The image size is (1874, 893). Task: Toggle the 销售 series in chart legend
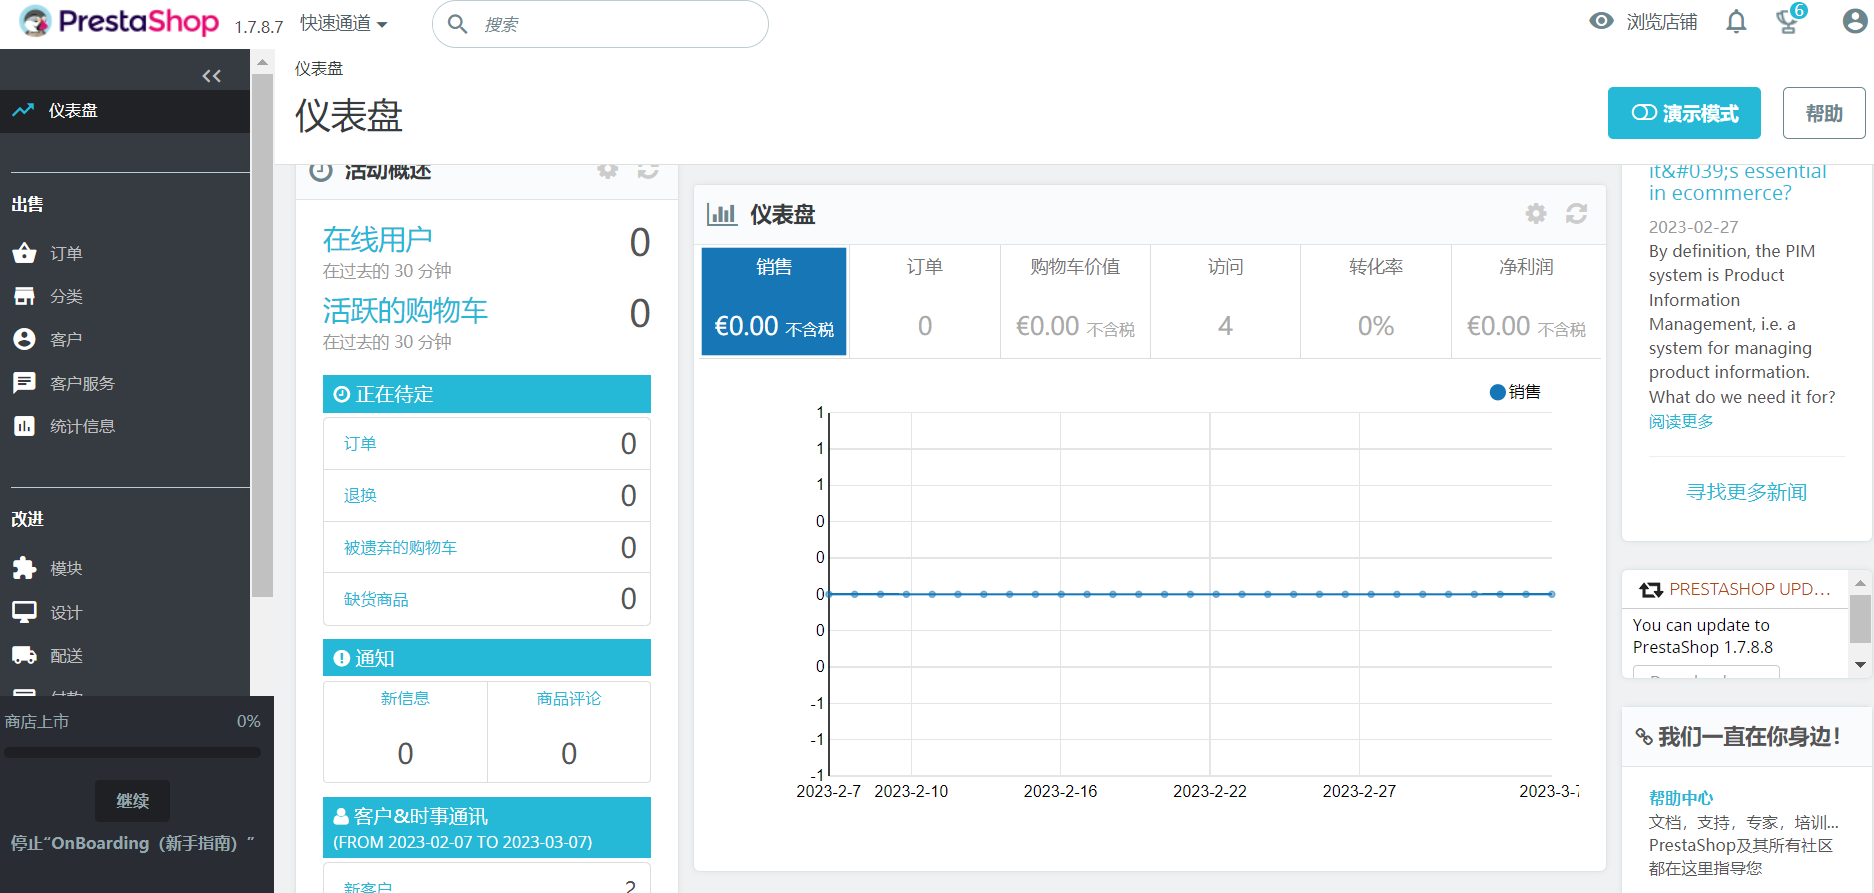[1515, 392]
